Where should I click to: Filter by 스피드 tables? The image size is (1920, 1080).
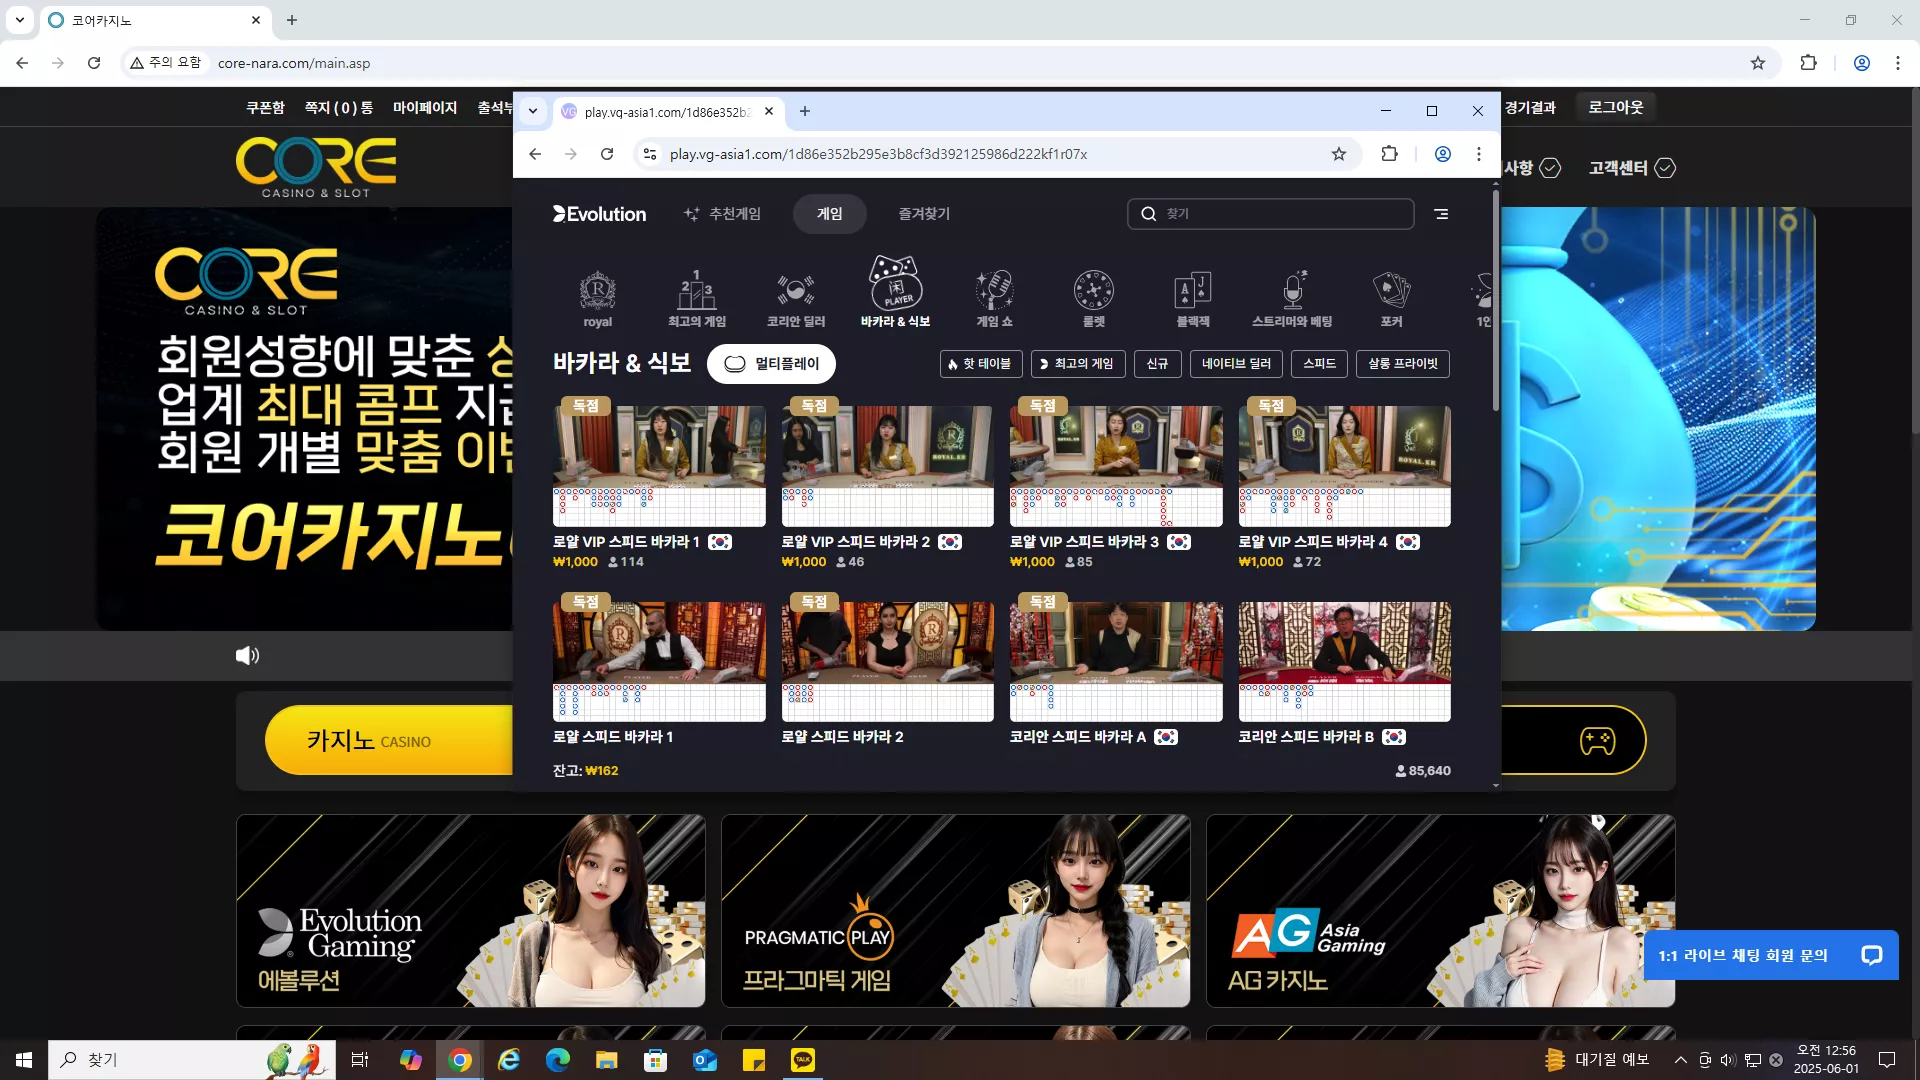[1320, 364]
